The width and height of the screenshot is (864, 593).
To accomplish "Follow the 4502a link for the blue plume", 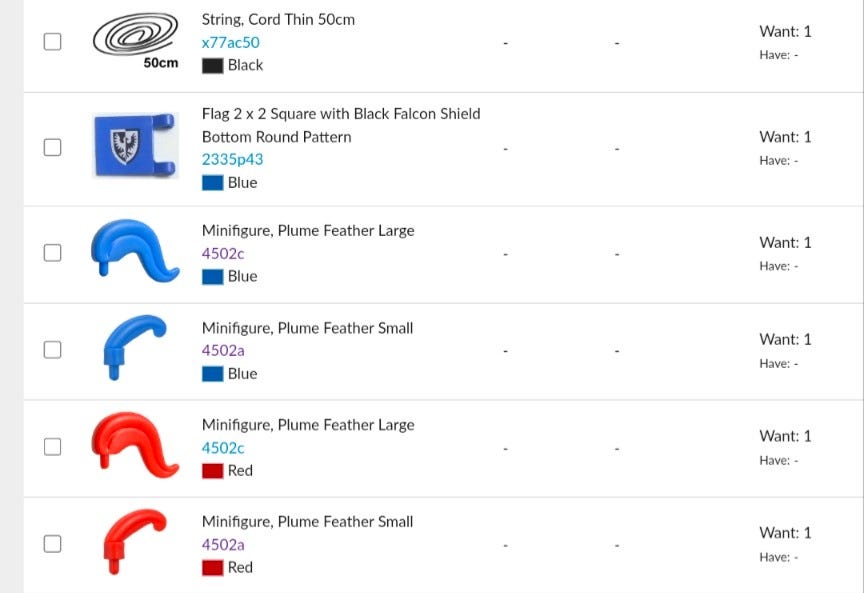I will pos(223,351).
